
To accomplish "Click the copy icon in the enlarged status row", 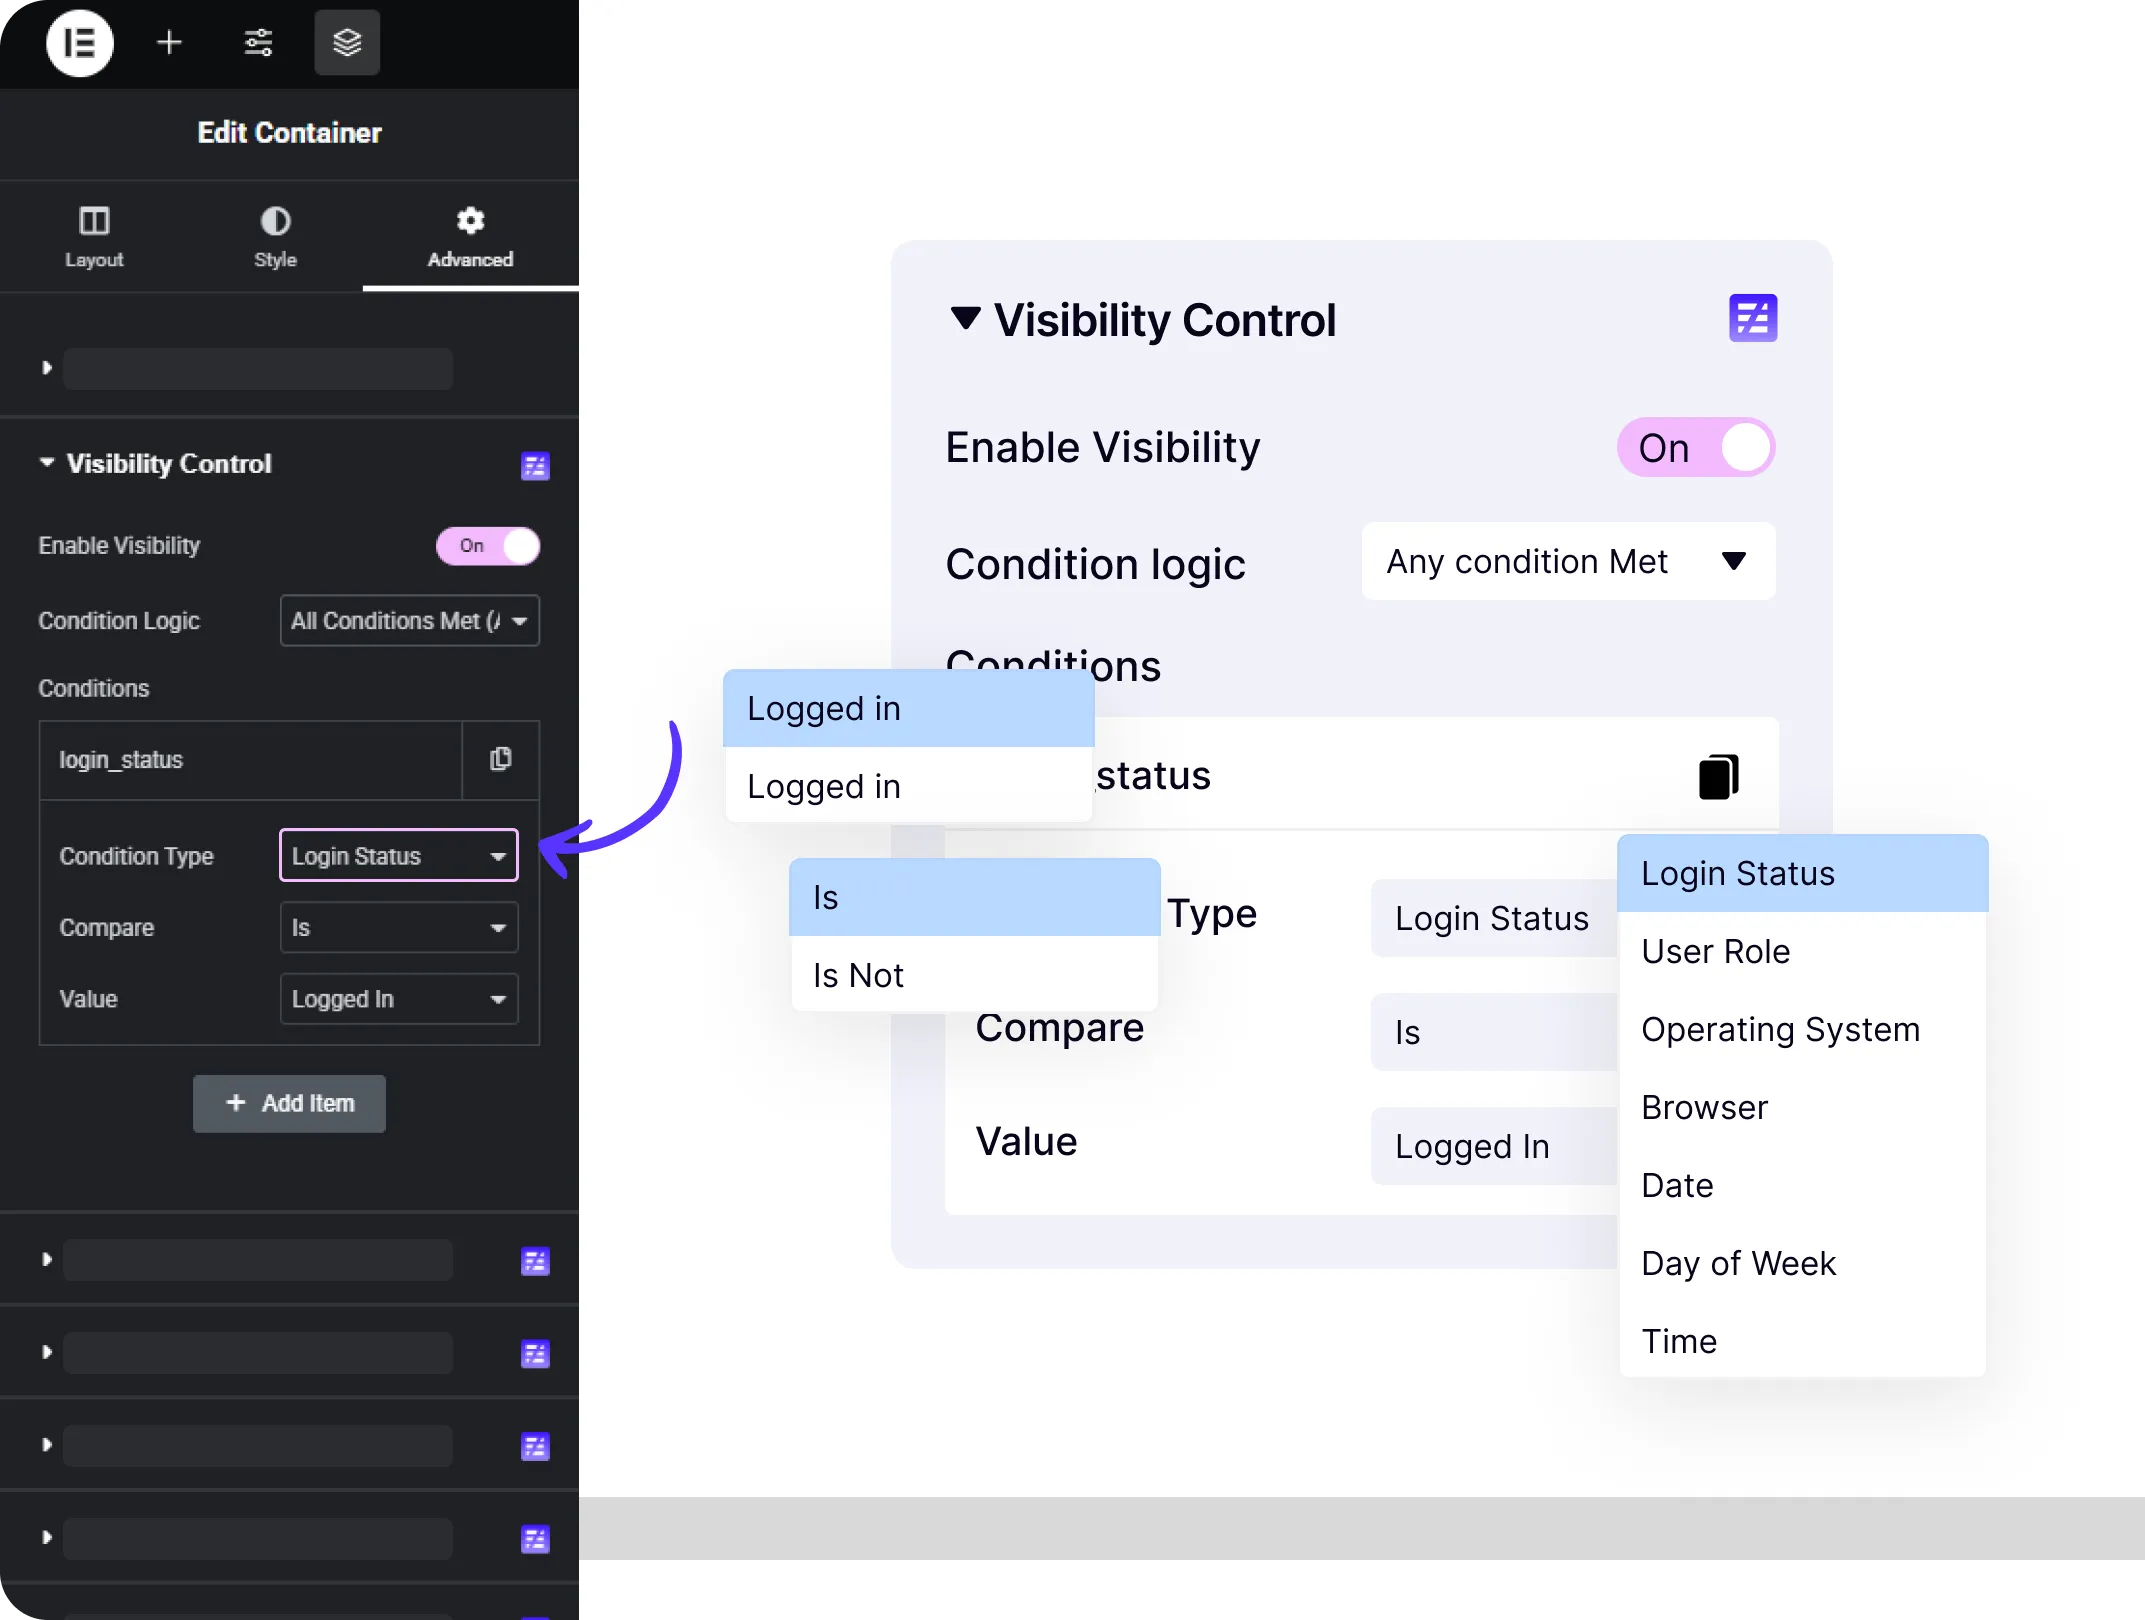I will coord(1719,777).
